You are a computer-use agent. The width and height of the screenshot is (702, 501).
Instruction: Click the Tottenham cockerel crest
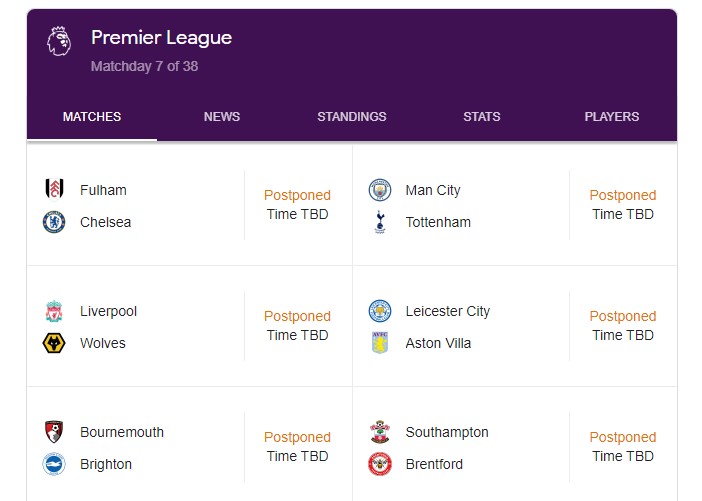tap(380, 222)
